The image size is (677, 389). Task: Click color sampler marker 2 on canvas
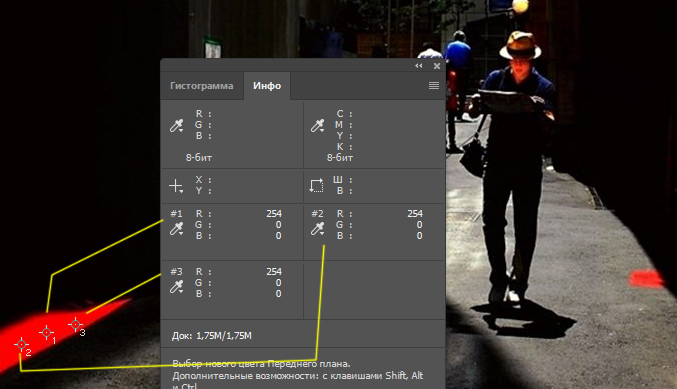click(21, 345)
